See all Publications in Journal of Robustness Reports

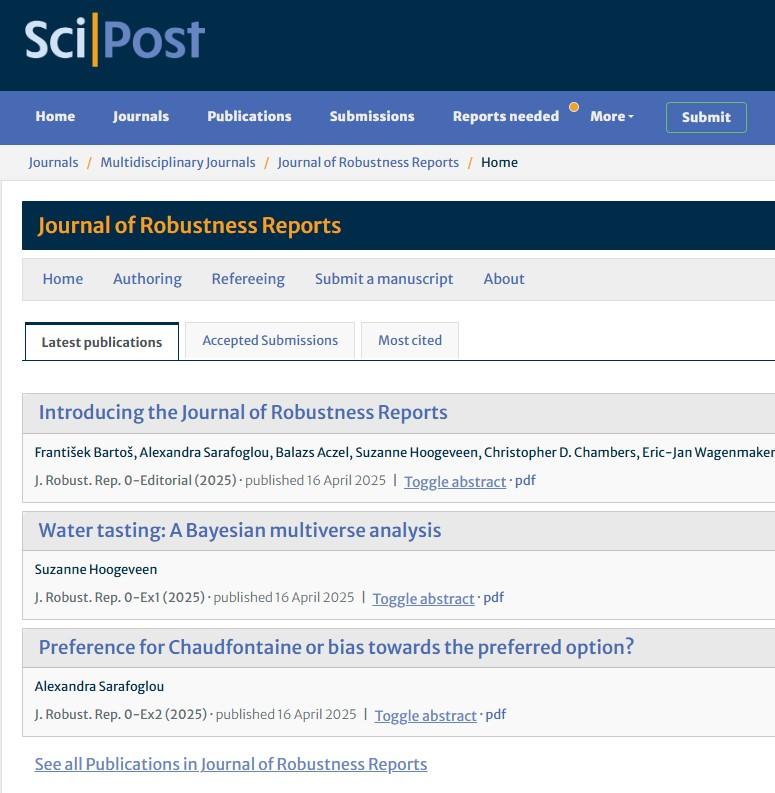[x=231, y=764]
